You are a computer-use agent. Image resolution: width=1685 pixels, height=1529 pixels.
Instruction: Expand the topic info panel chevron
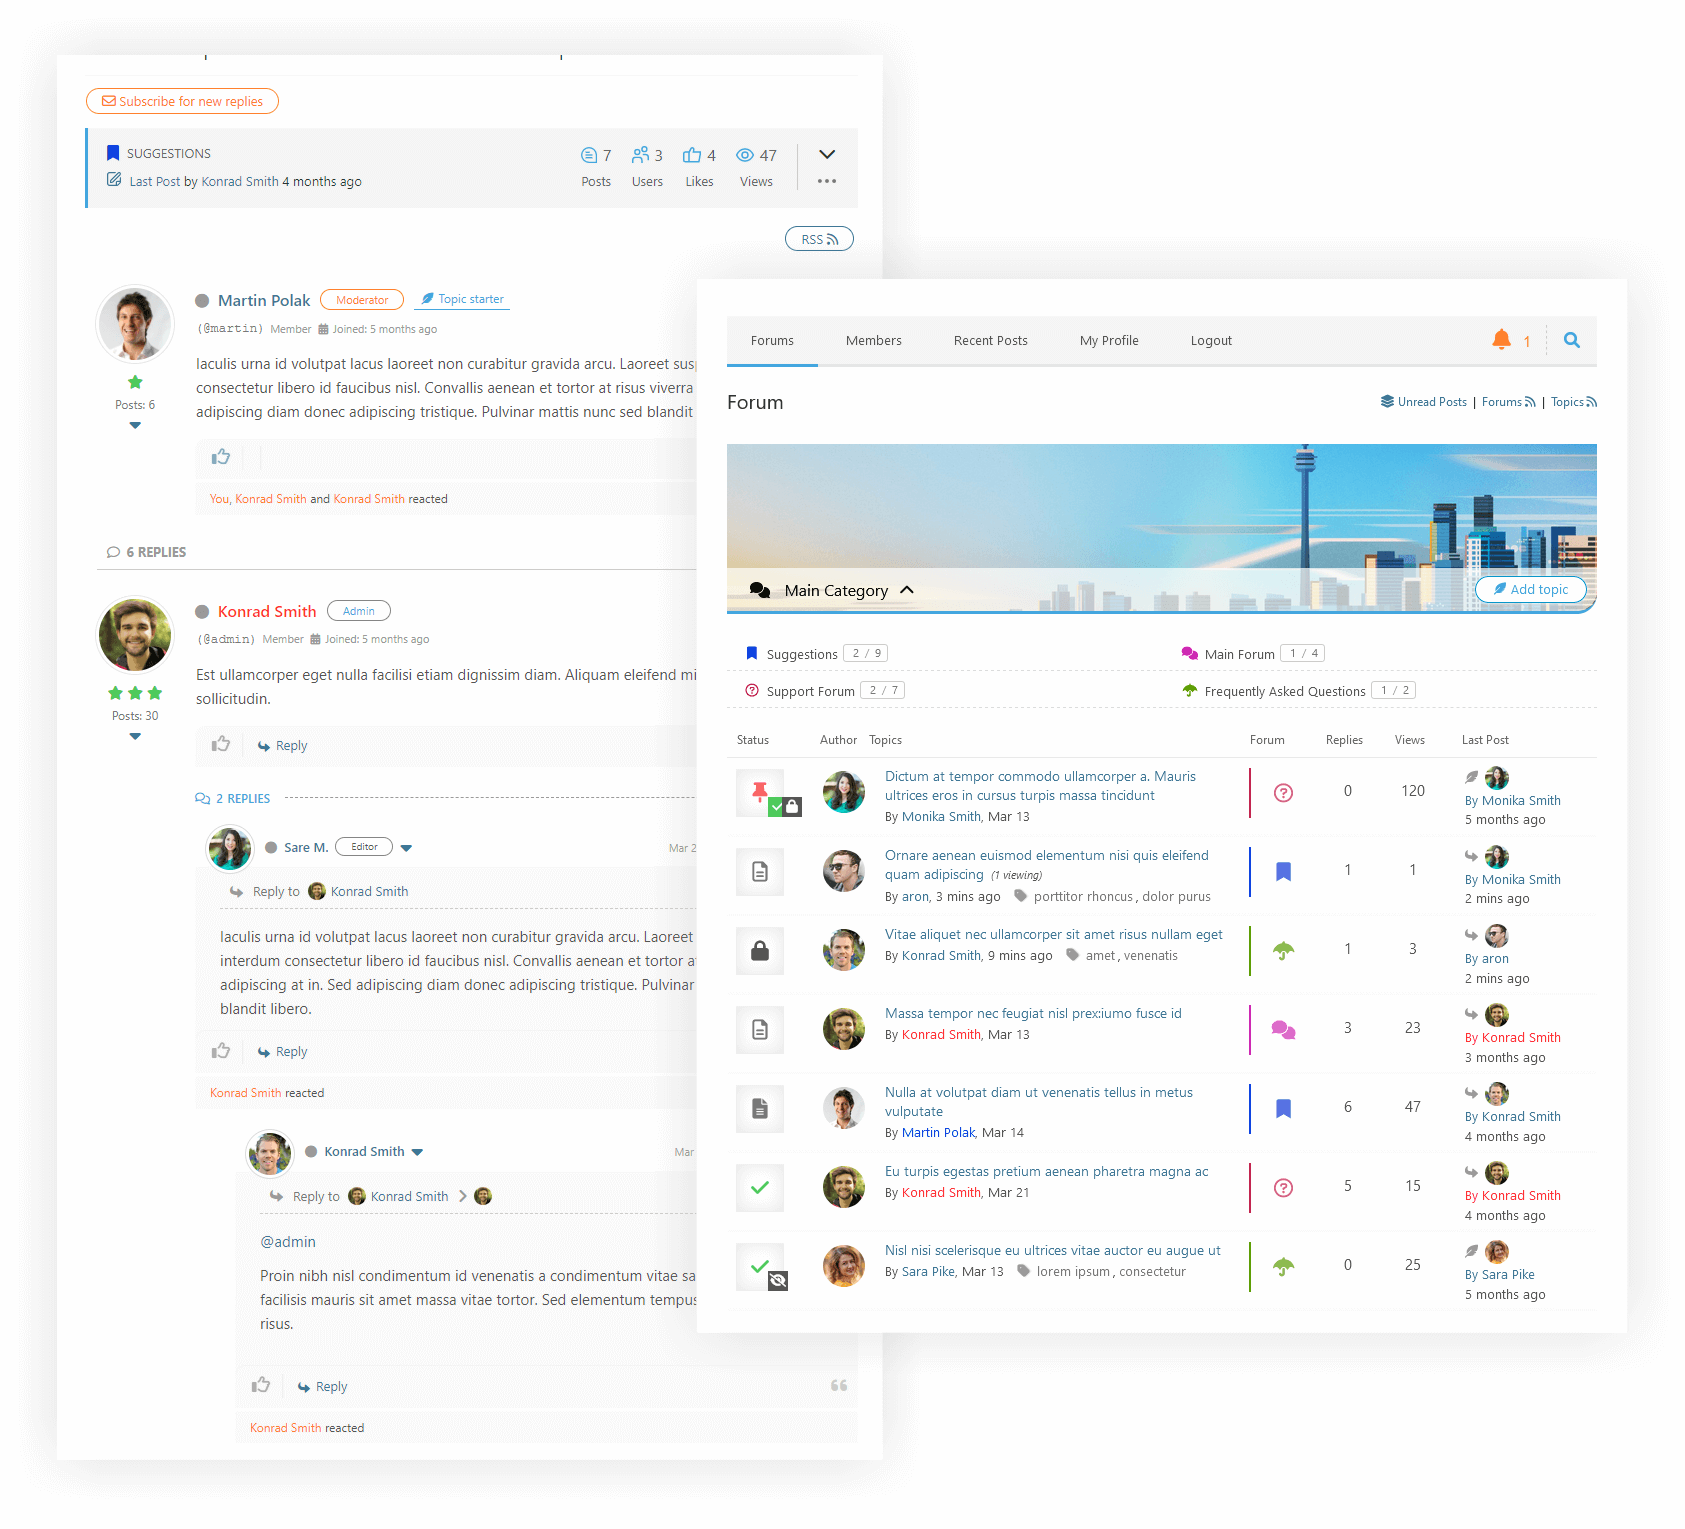click(826, 154)
